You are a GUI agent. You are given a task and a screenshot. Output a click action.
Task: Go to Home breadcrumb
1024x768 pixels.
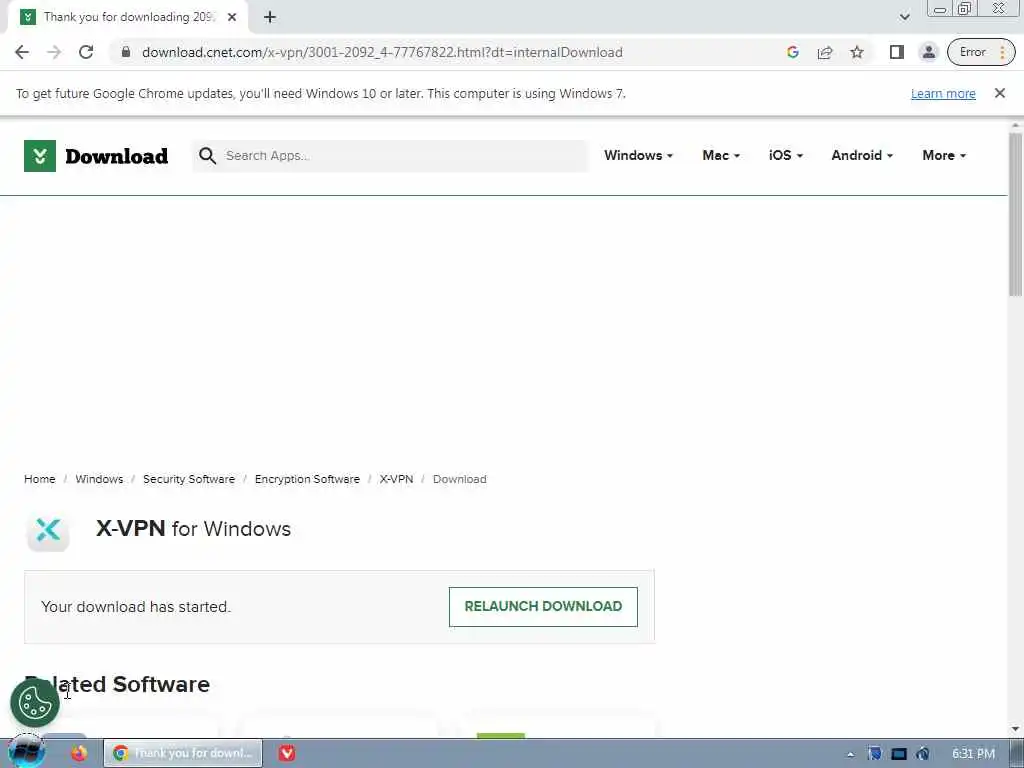pos(40,479)
